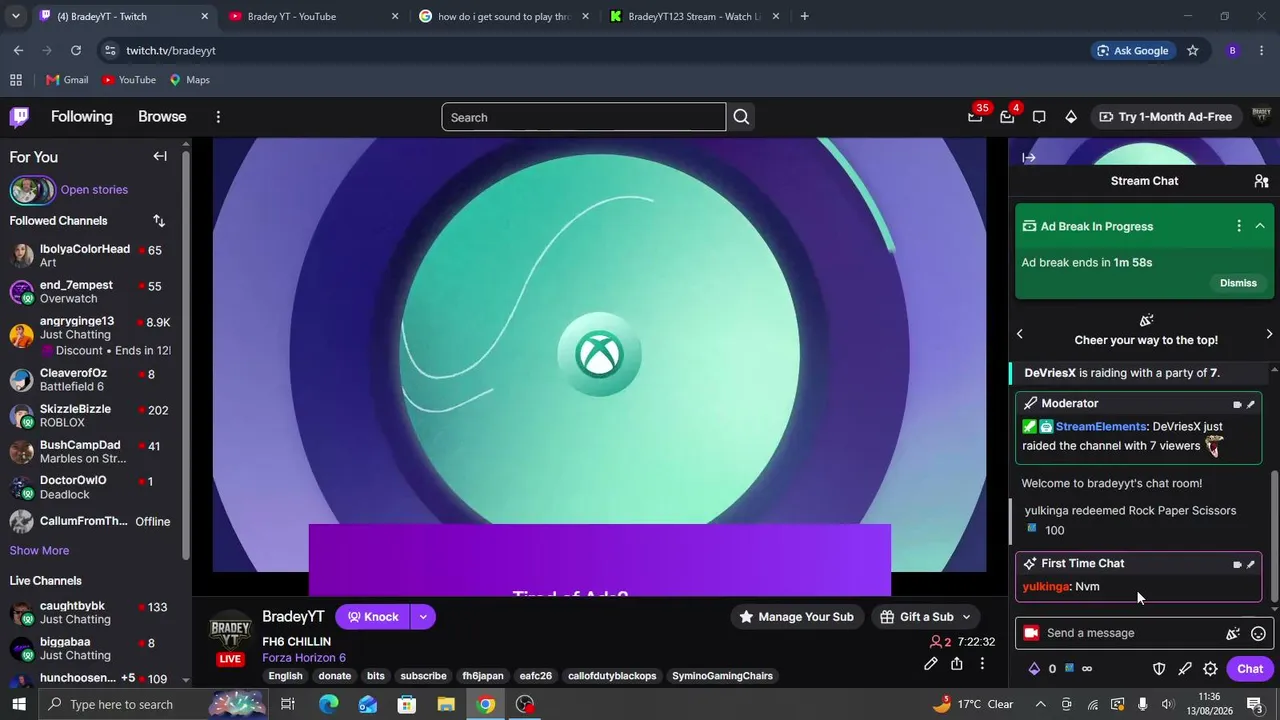Collapse the For You sidebar arrow
Viewport: 1280px width, 720px height.
click(160, 156)
